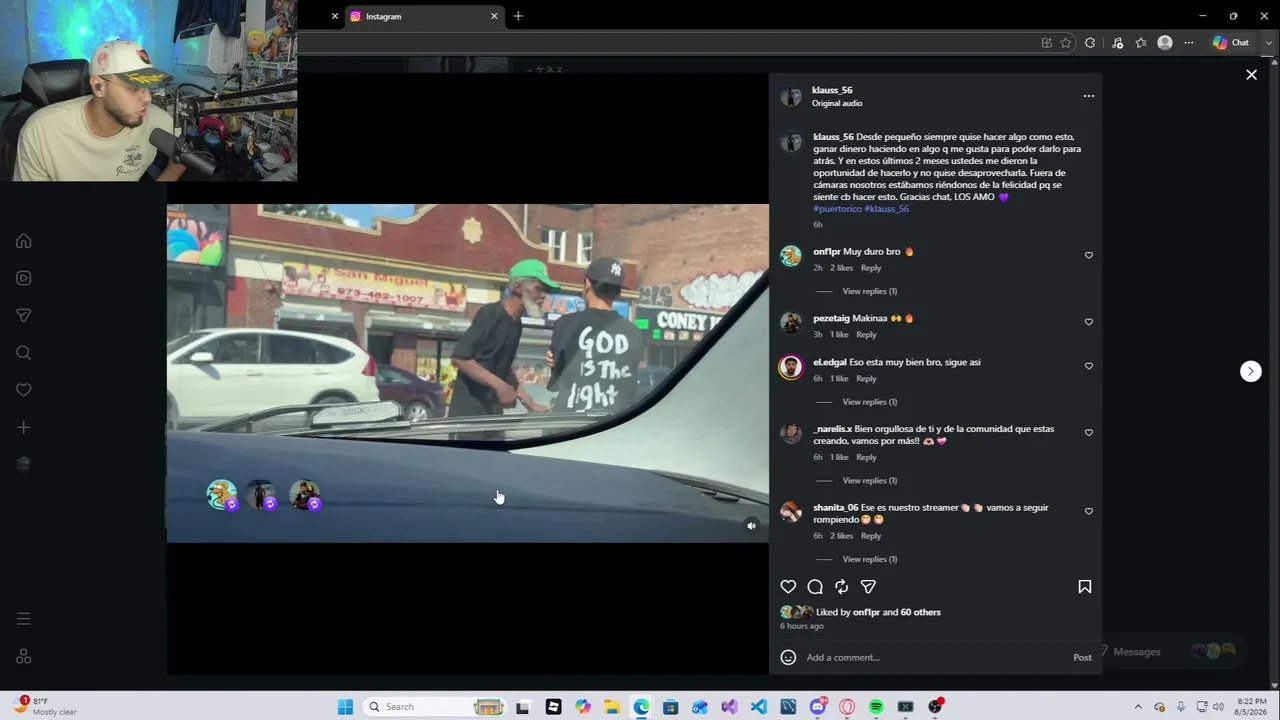This screenshot has width=1280, height=720.
Task: Share the post with the paper plane icon
Action: pos(868,587)
